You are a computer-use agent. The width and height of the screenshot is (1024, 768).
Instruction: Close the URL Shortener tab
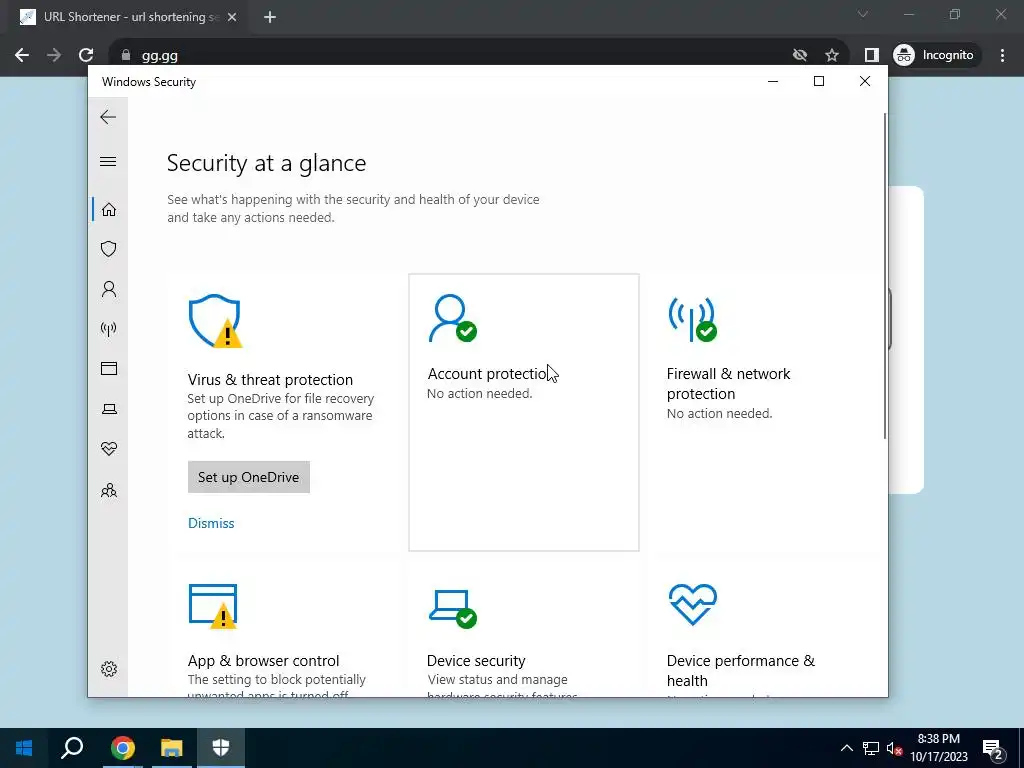[x=232, y=17]
